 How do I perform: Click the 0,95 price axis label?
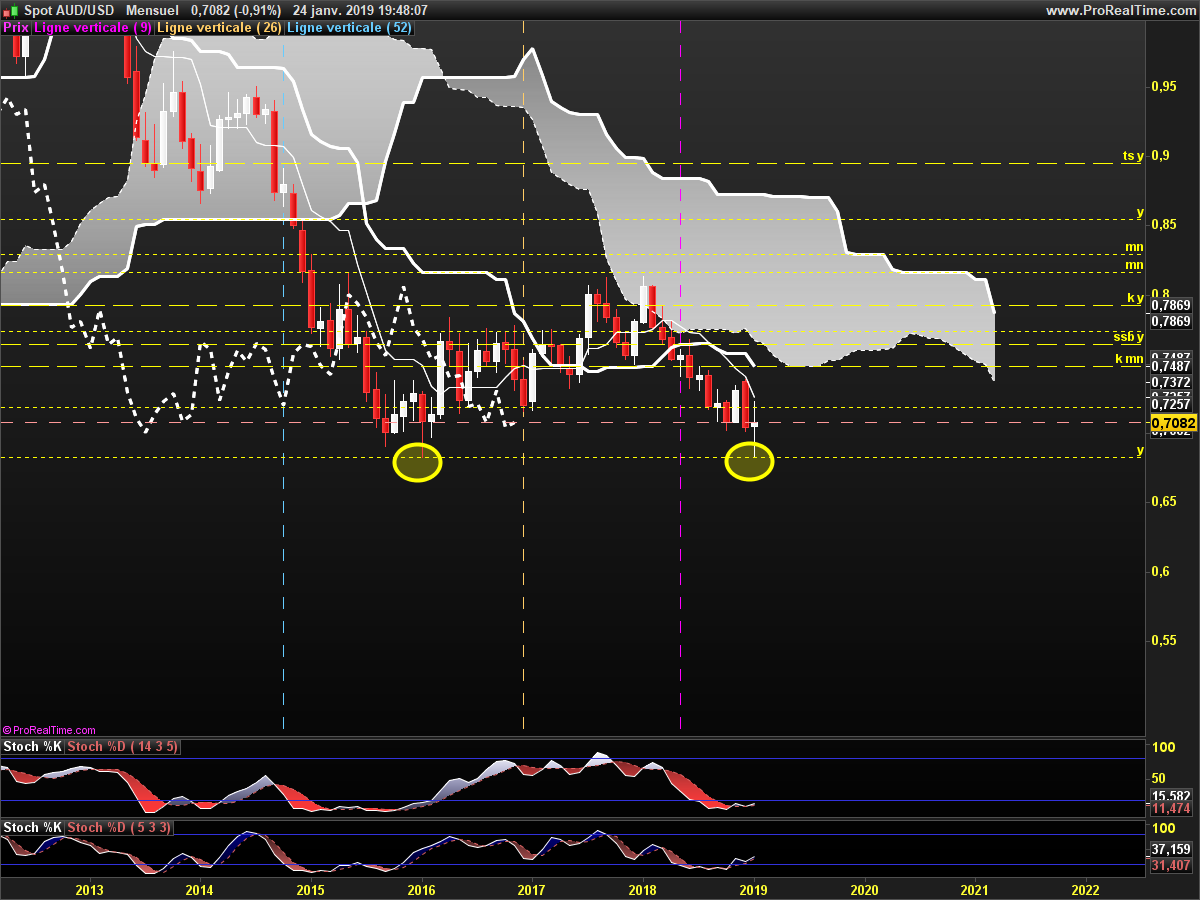point(1164,86)
